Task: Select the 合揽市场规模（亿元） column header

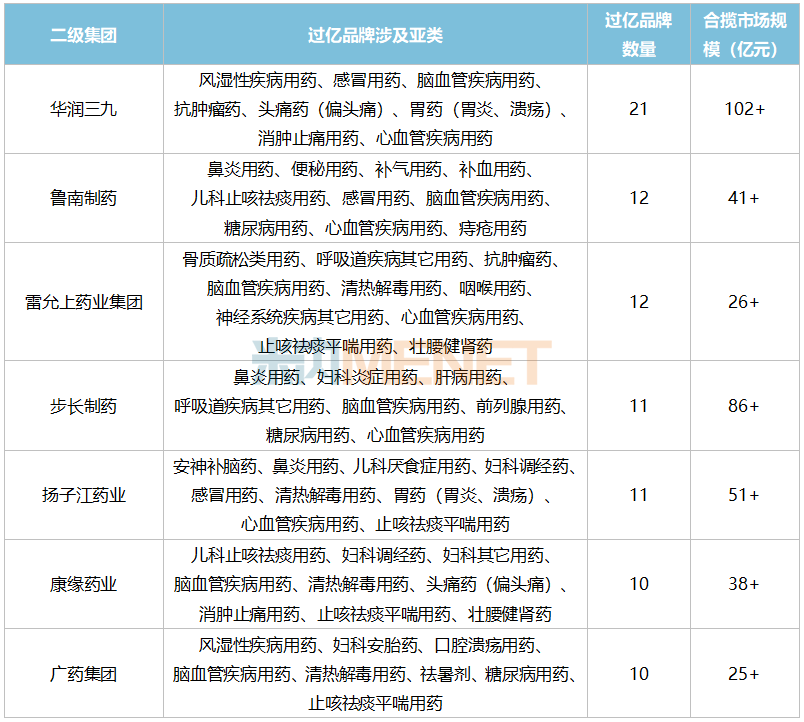Action: (x=743, y=35)
